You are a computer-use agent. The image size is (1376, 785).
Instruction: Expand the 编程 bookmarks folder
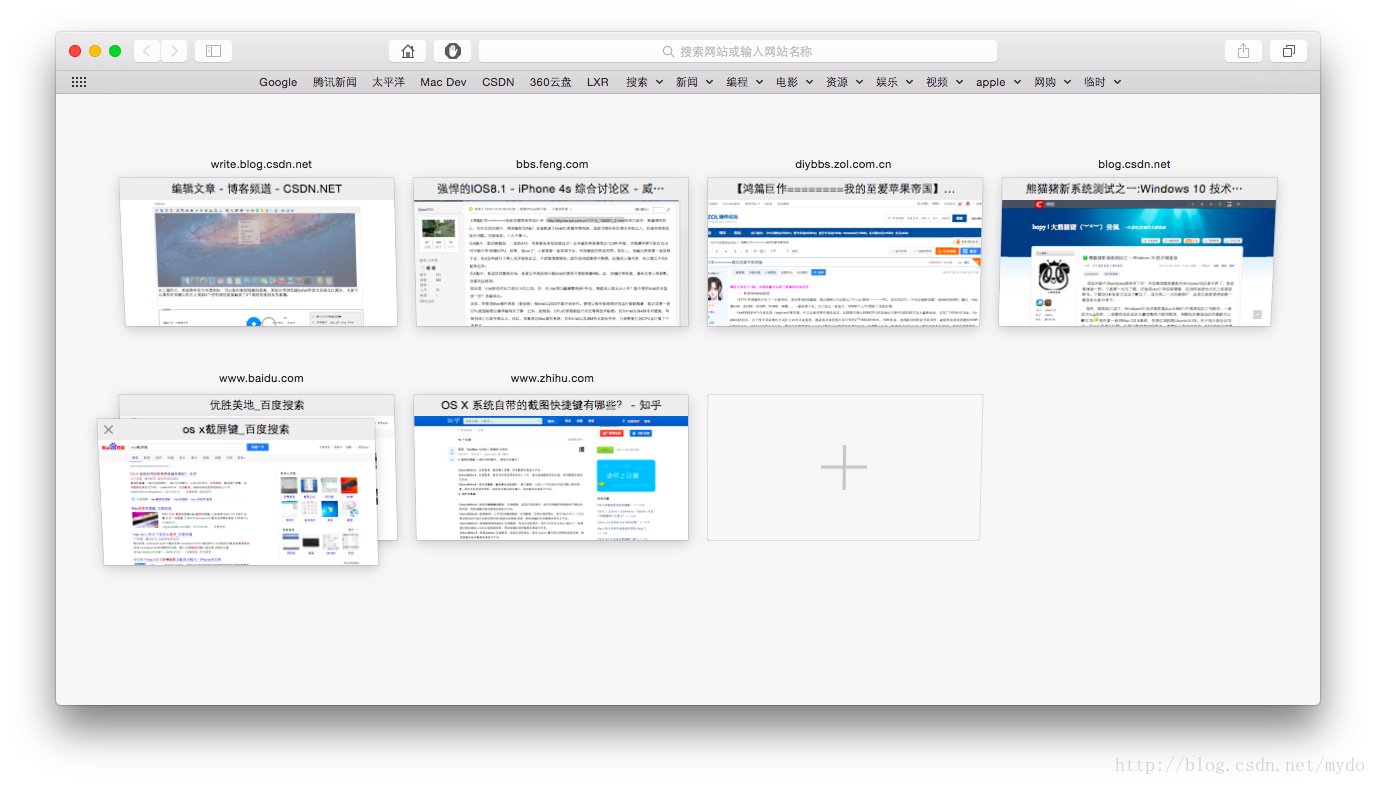[744, 82]
